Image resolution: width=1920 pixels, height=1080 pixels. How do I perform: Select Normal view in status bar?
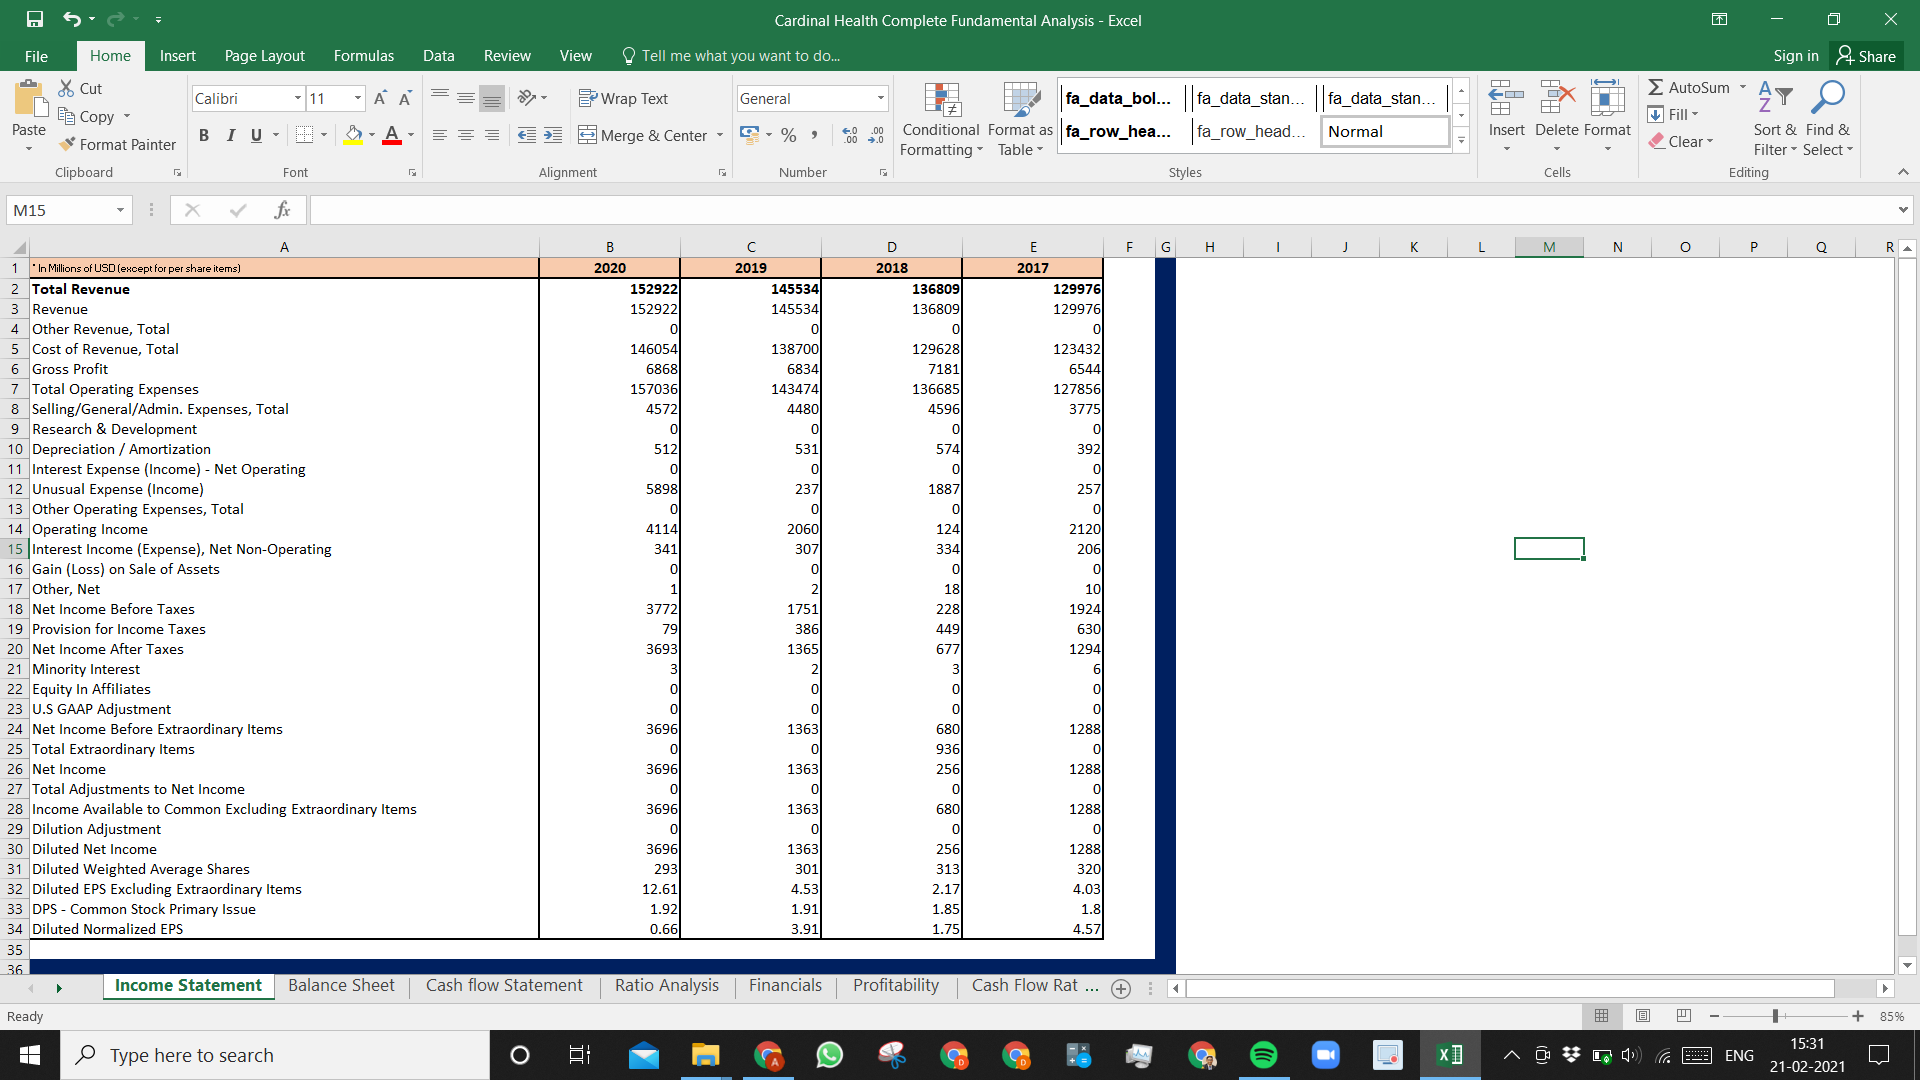(1602, 1016)
